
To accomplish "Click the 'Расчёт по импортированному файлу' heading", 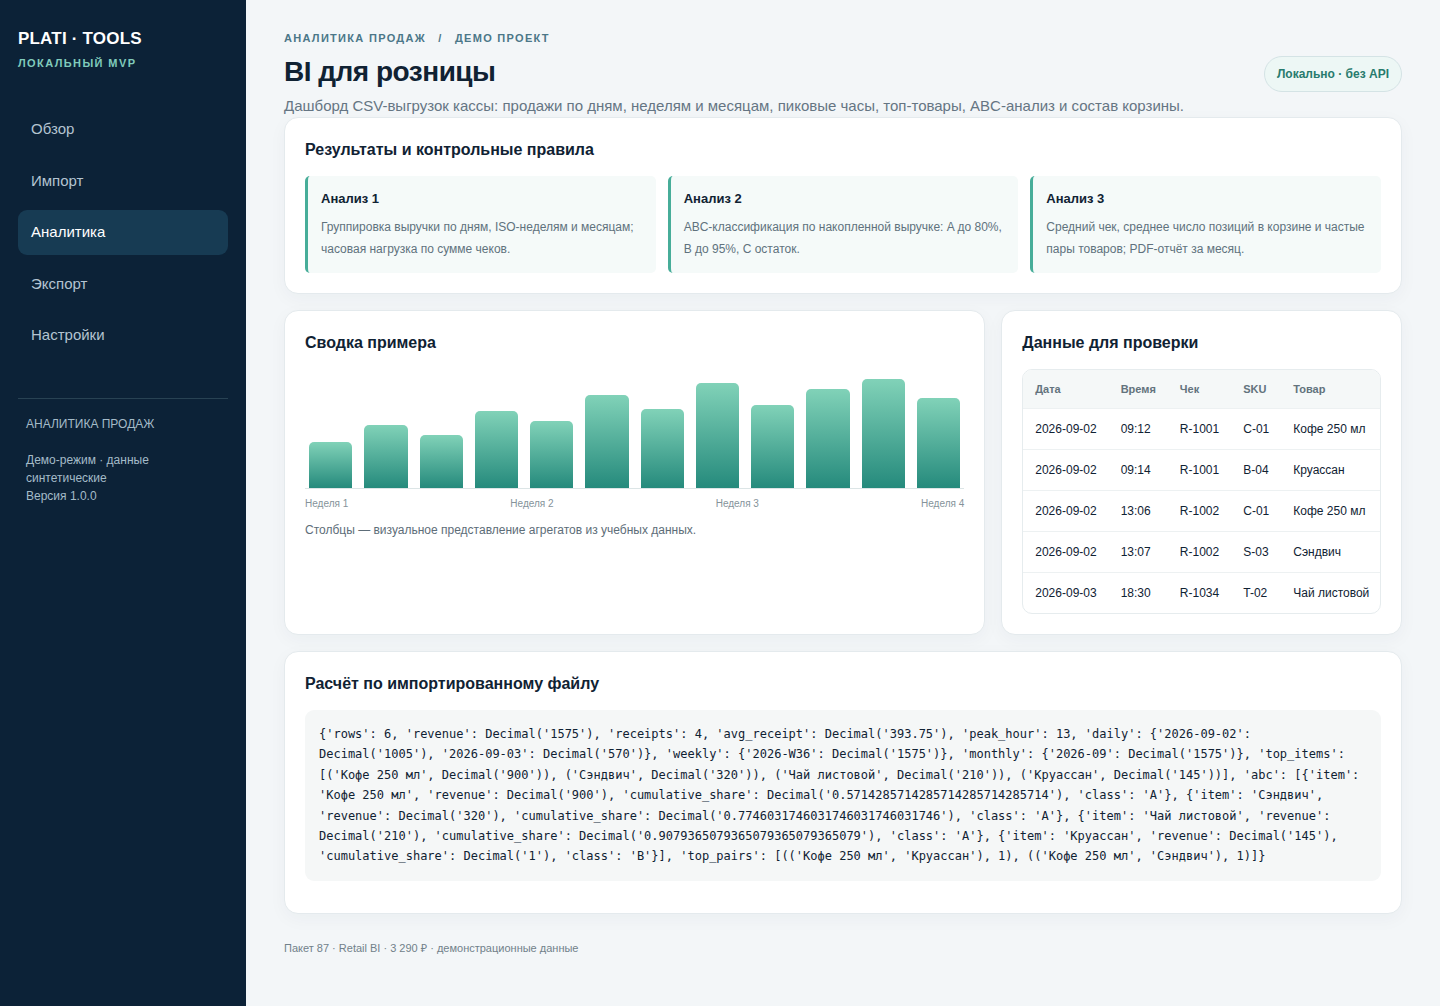I will point(452,683).
